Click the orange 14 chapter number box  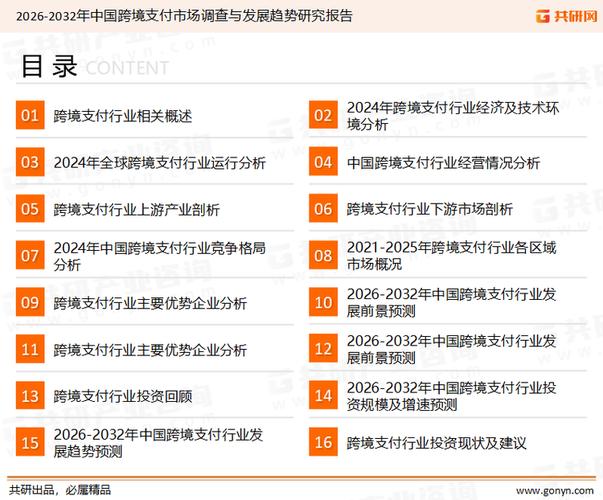tap(323, 396)
